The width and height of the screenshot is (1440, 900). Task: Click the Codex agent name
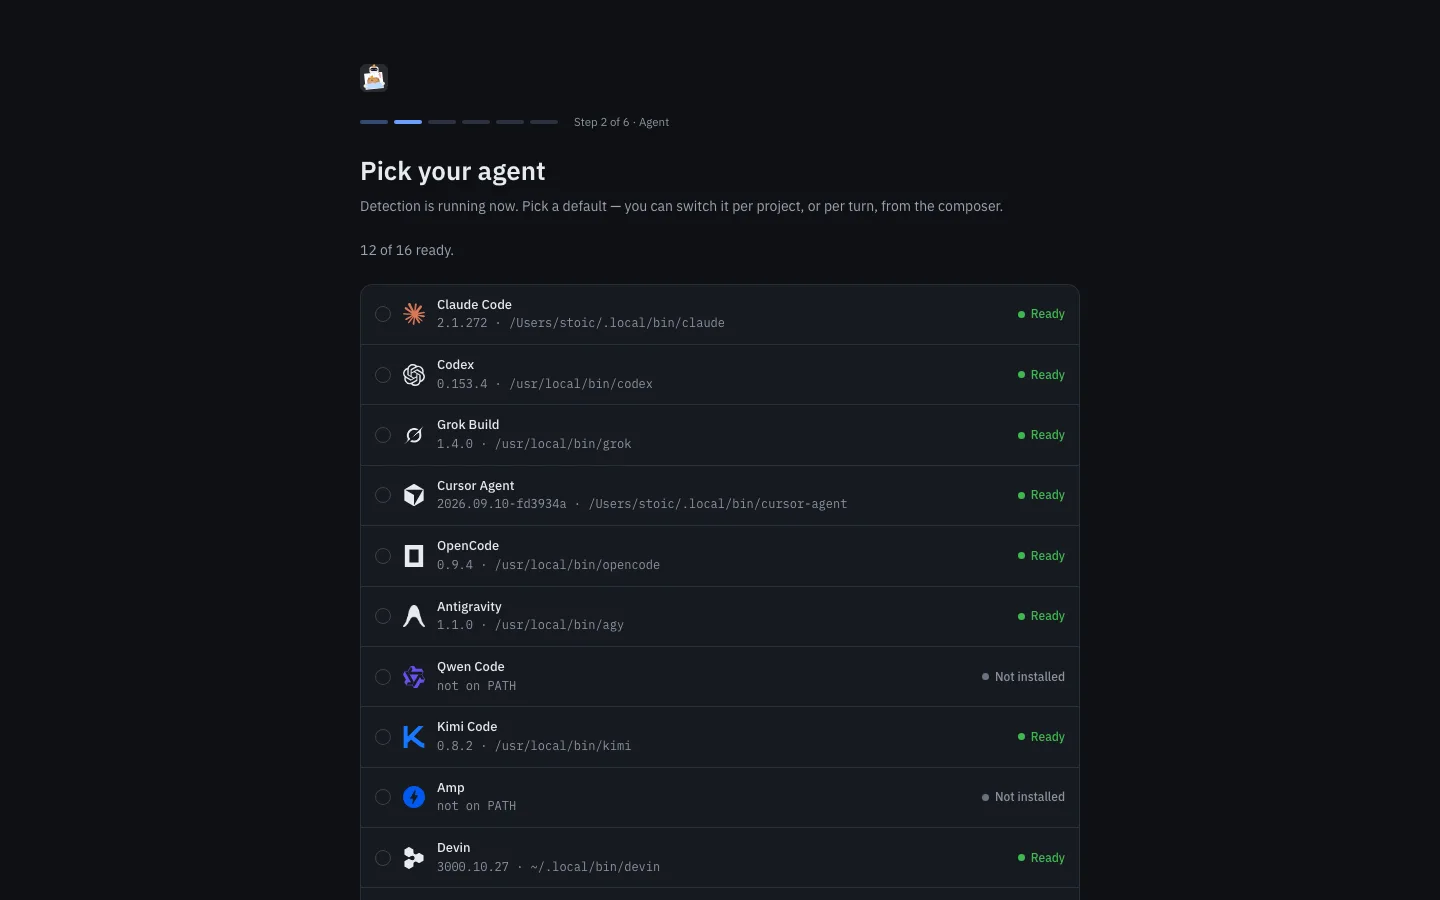pos(455,365)
